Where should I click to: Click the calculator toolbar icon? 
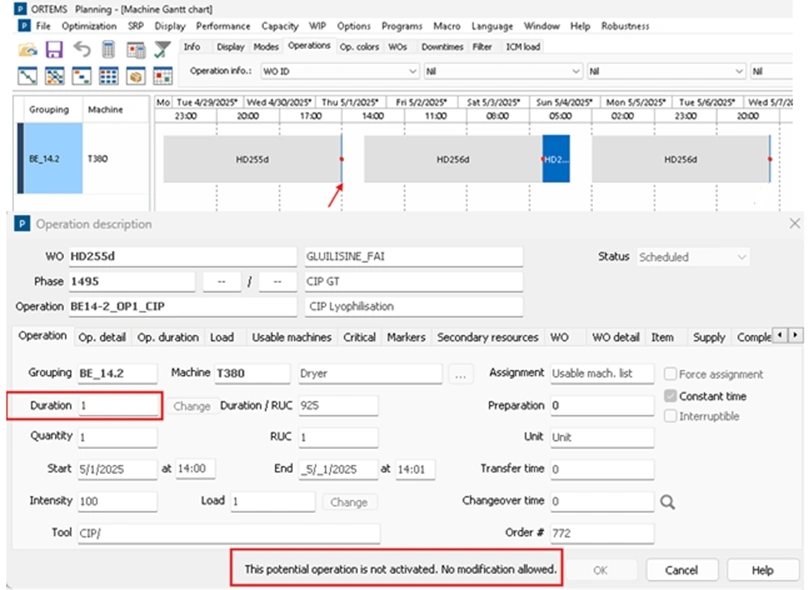[x=108, y=50]
